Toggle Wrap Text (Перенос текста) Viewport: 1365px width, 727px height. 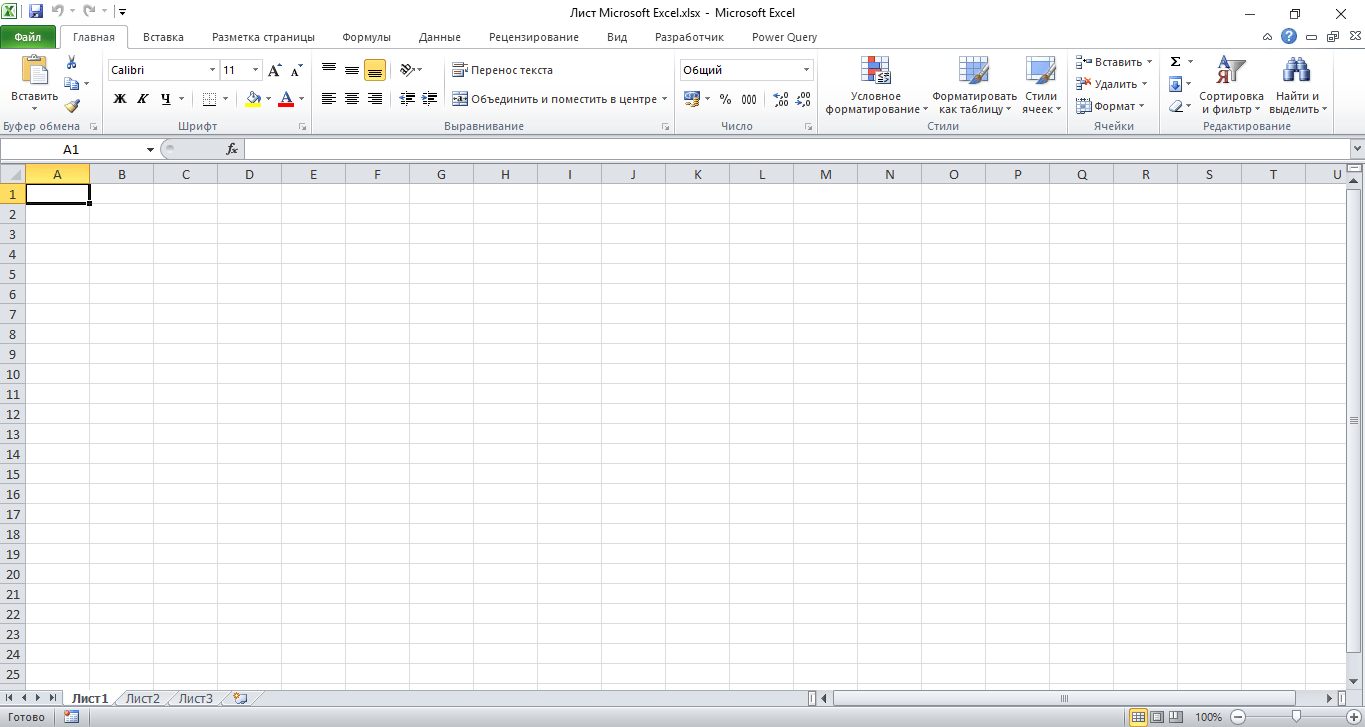click(x=502, y=70)
